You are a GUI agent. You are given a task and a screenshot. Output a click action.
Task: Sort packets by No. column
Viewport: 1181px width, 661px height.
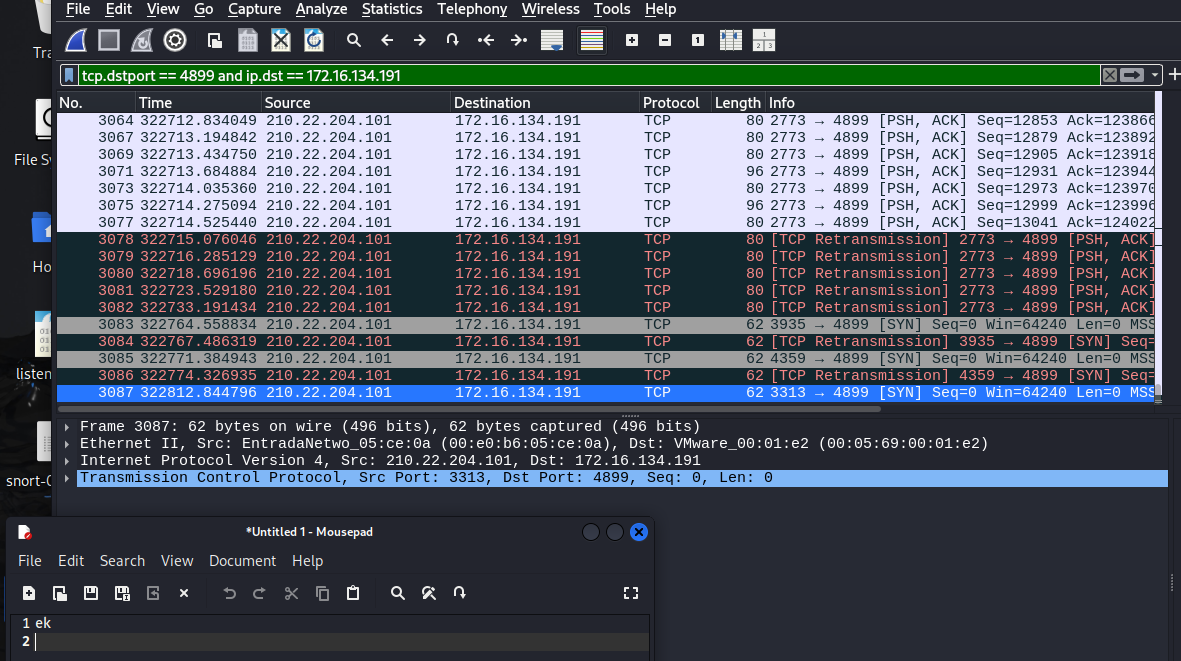(96, 103)
